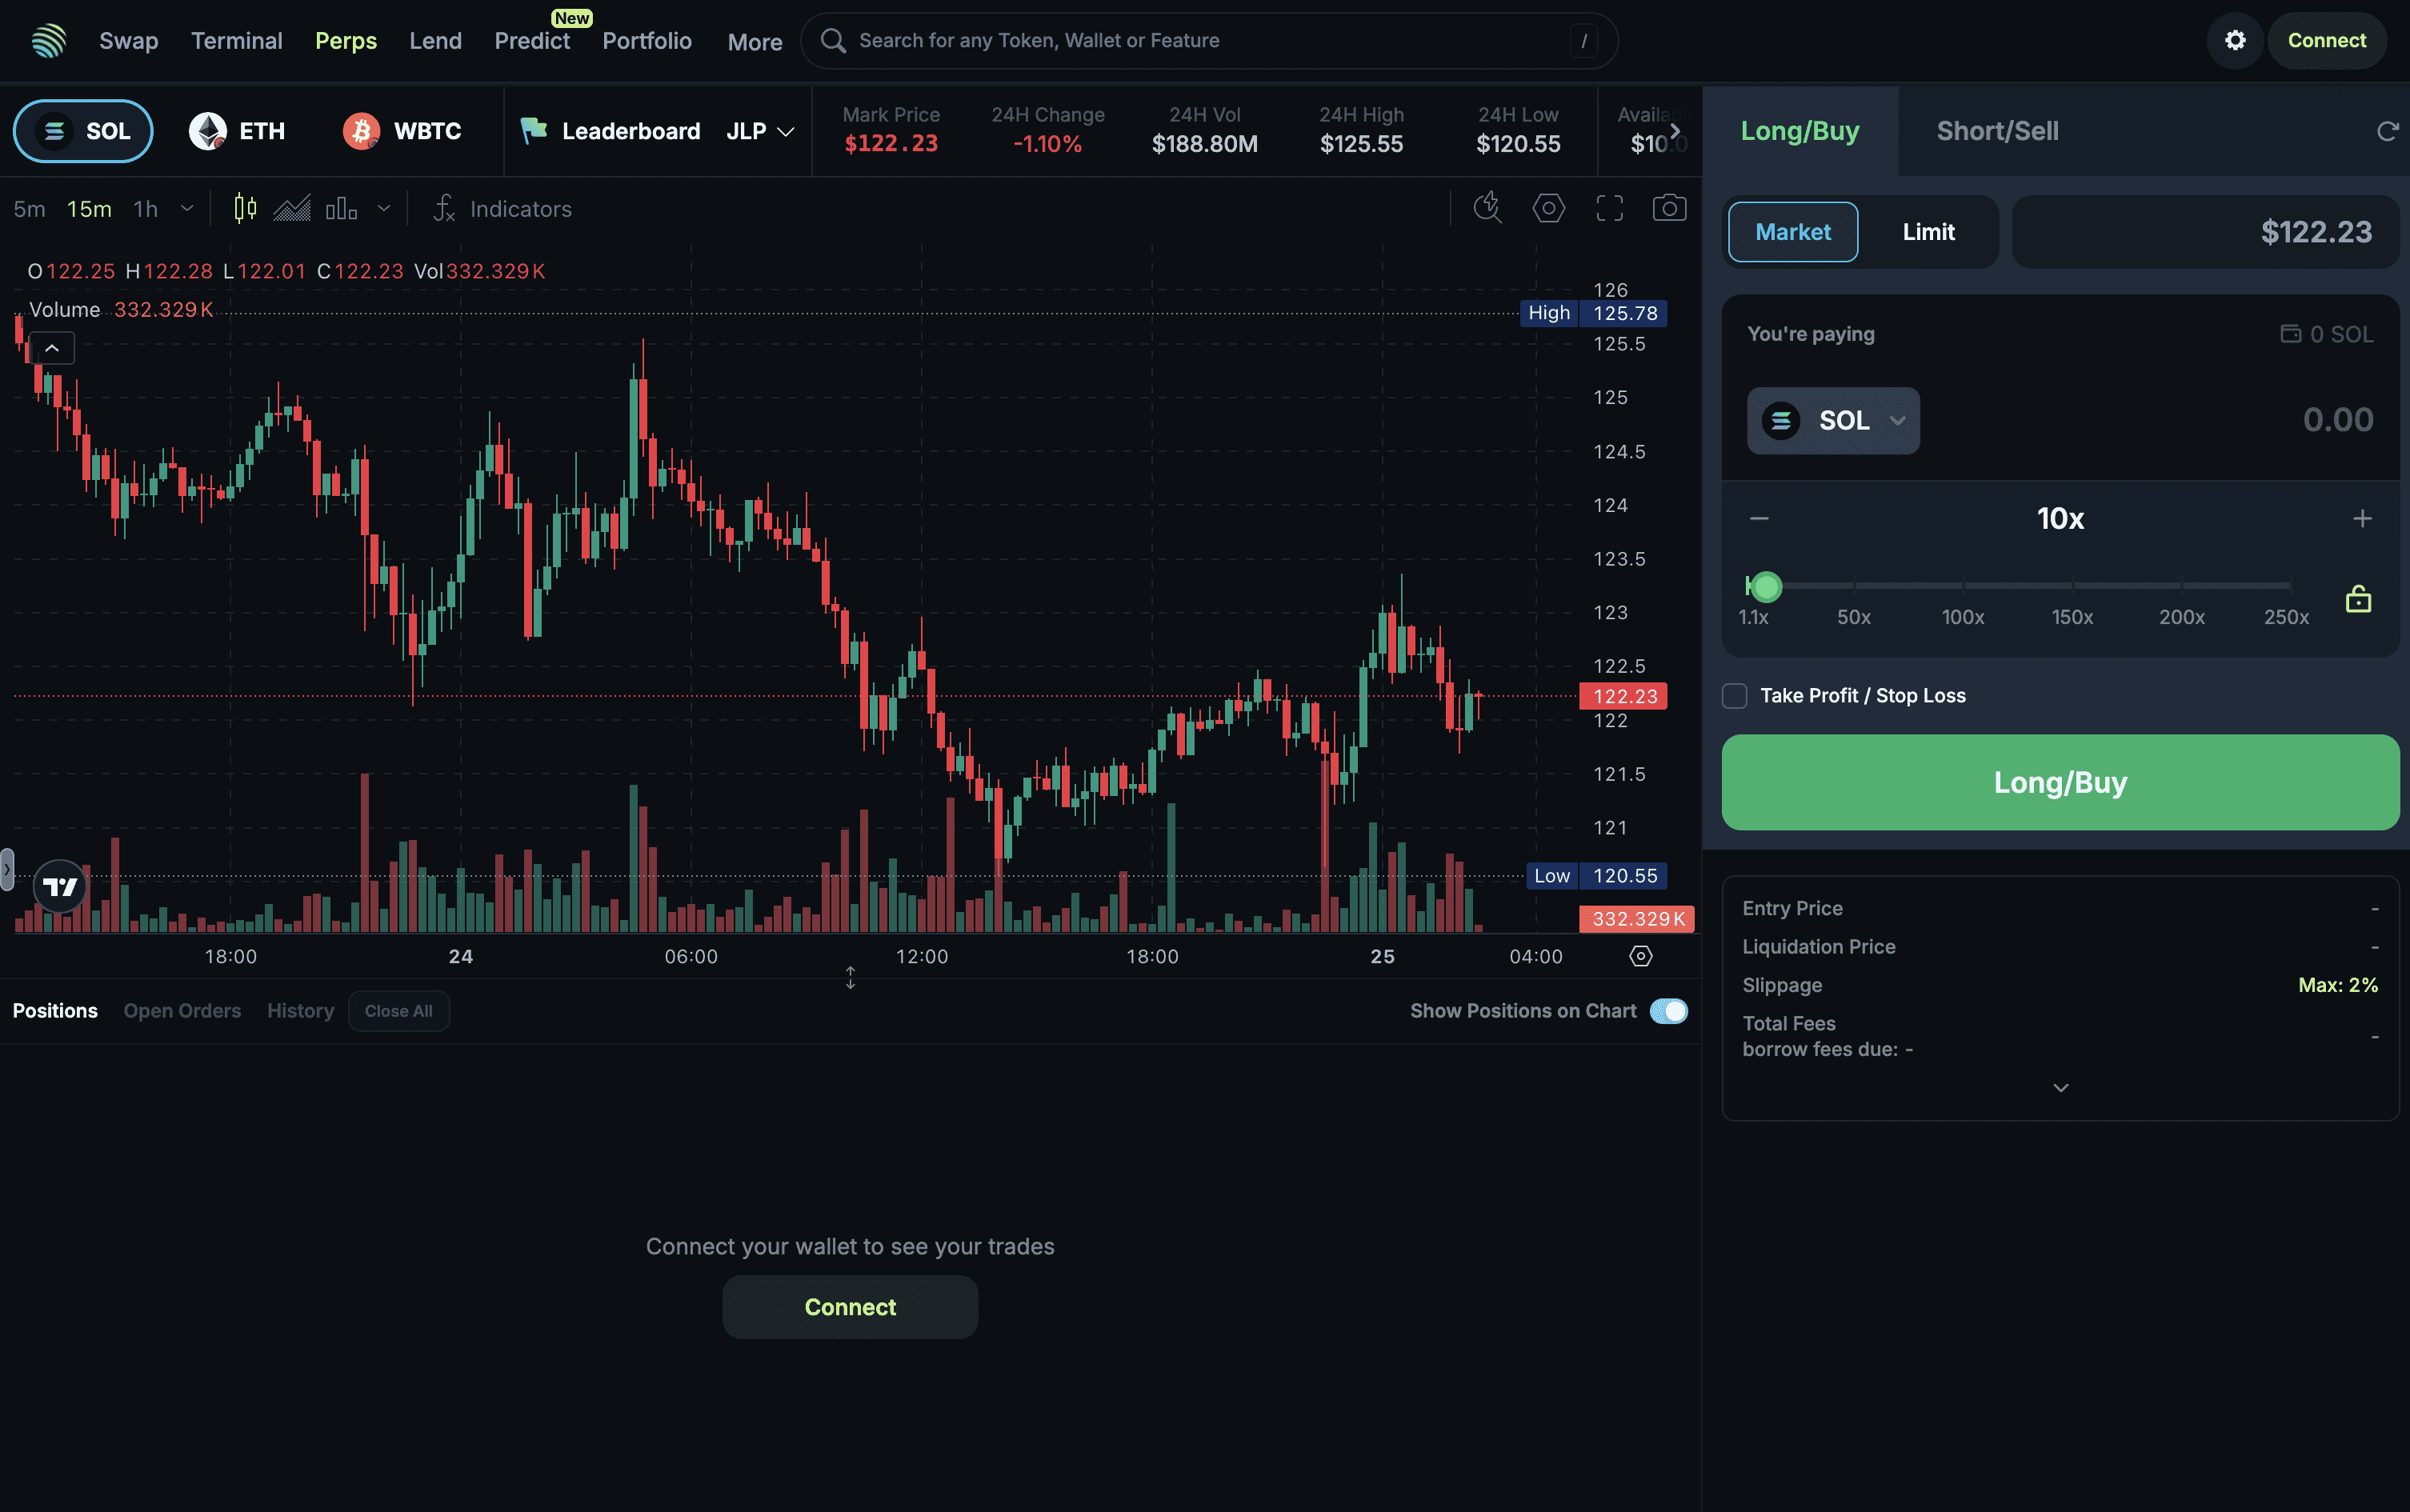This screenshot has height=1512, width=2410.
Task: Click the candlestick chart type icon
Action: pos(245,208)
